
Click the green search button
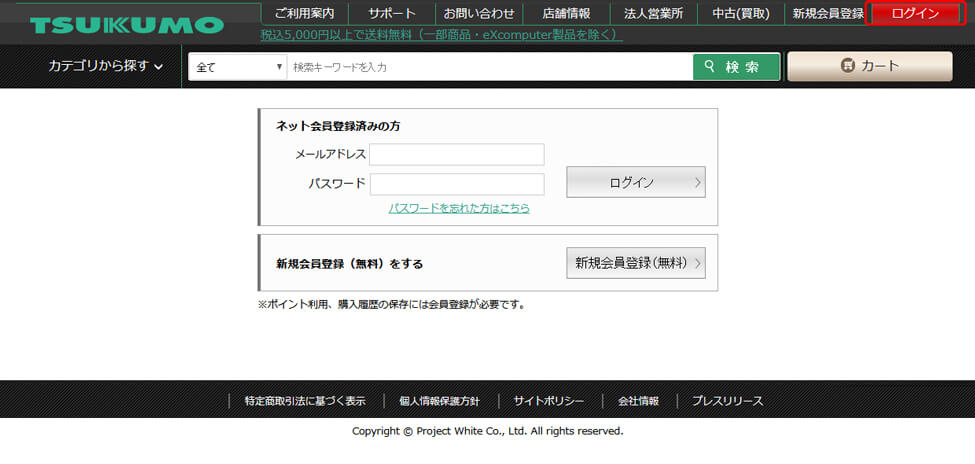pyautogui.click(x=736, y=67)
